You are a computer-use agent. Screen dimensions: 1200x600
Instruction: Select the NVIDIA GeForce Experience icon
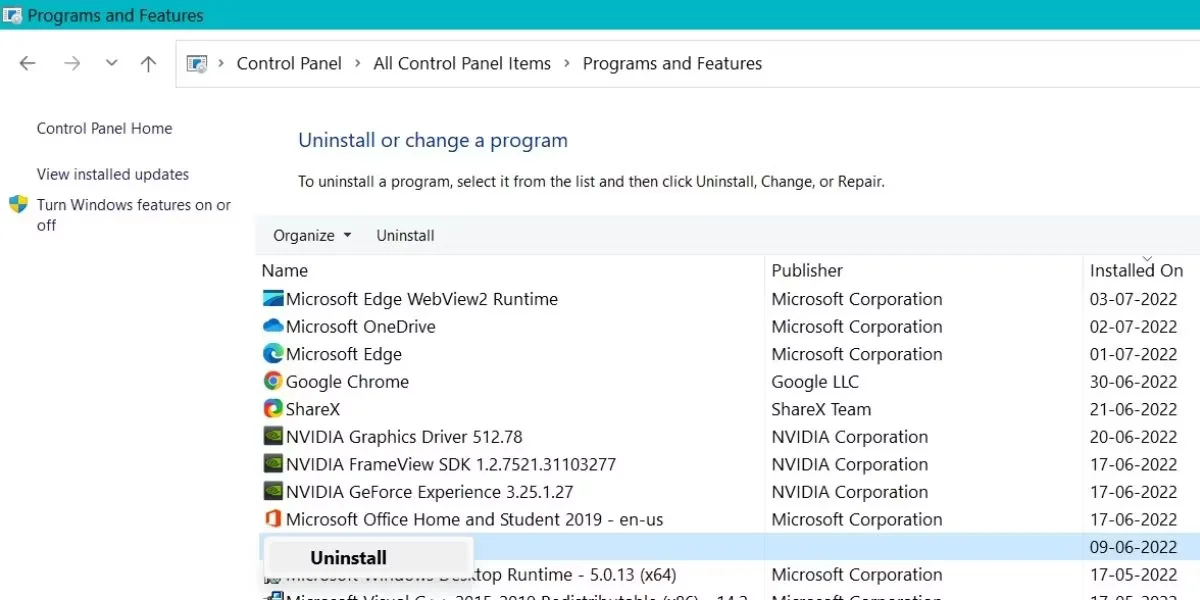click(x=272, y=491)
